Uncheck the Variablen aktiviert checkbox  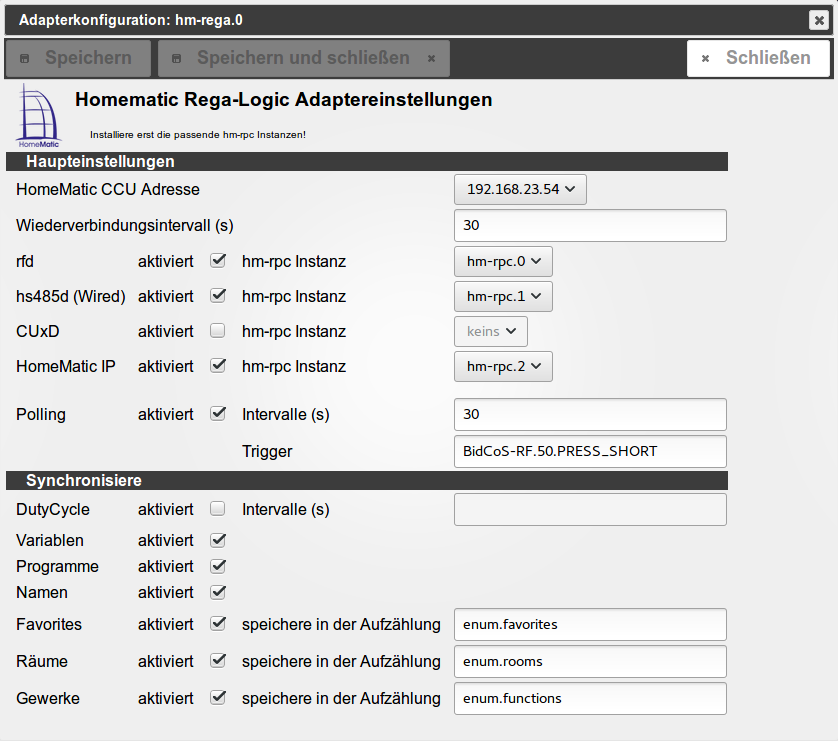pos(218,540)
